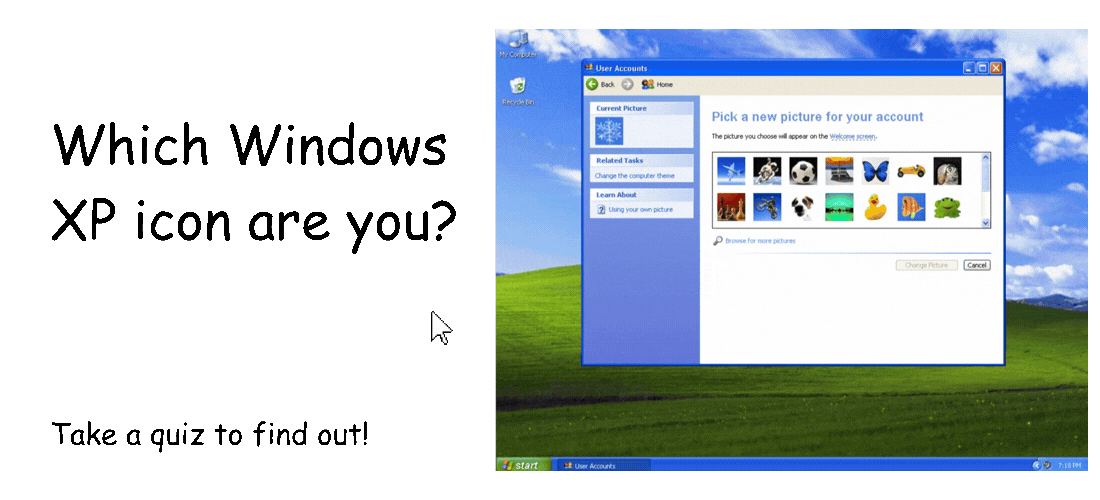The height and width of the screenshot is (500, 1100).
Task: Click the picture list scrollbar thumb
Action: [985, 177]
